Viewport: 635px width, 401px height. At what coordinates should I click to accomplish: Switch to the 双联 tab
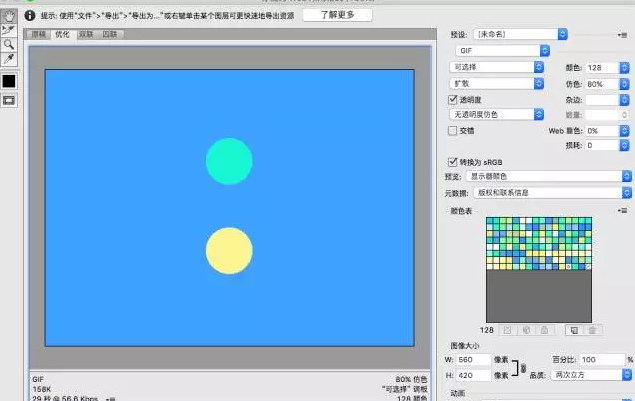point(86,34)
